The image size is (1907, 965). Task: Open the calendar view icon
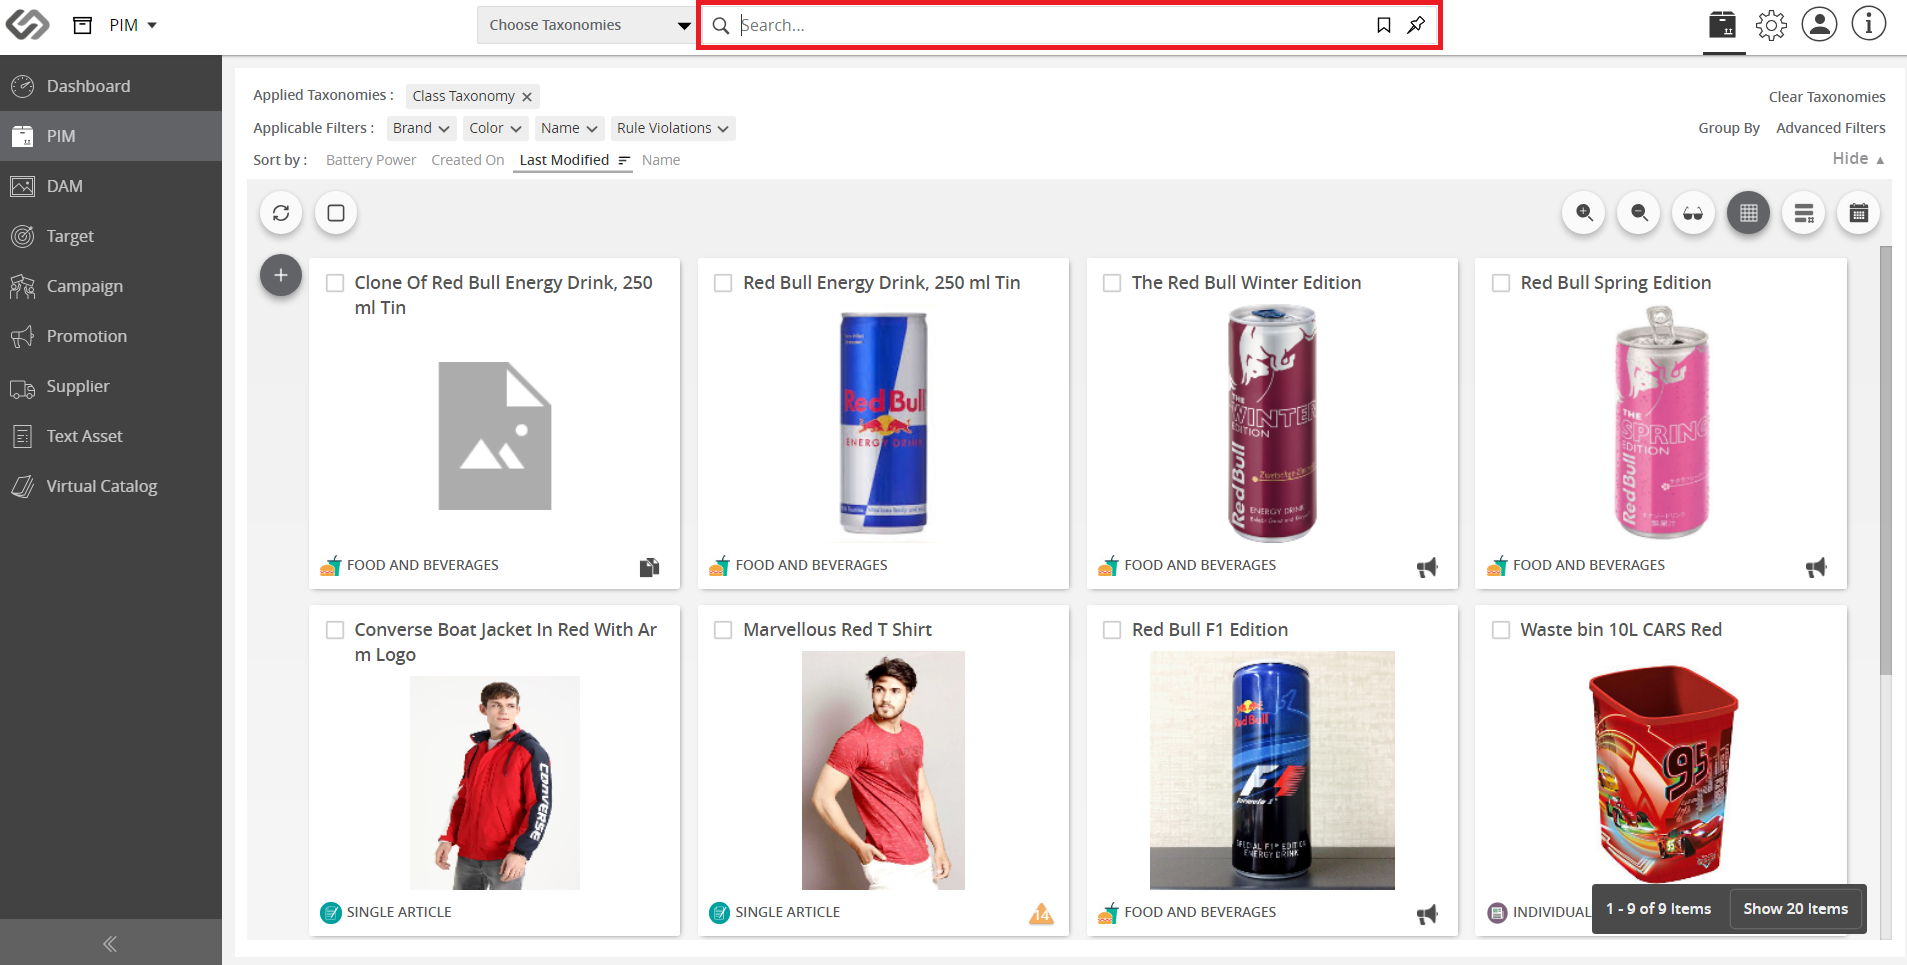click(1858, 213)
